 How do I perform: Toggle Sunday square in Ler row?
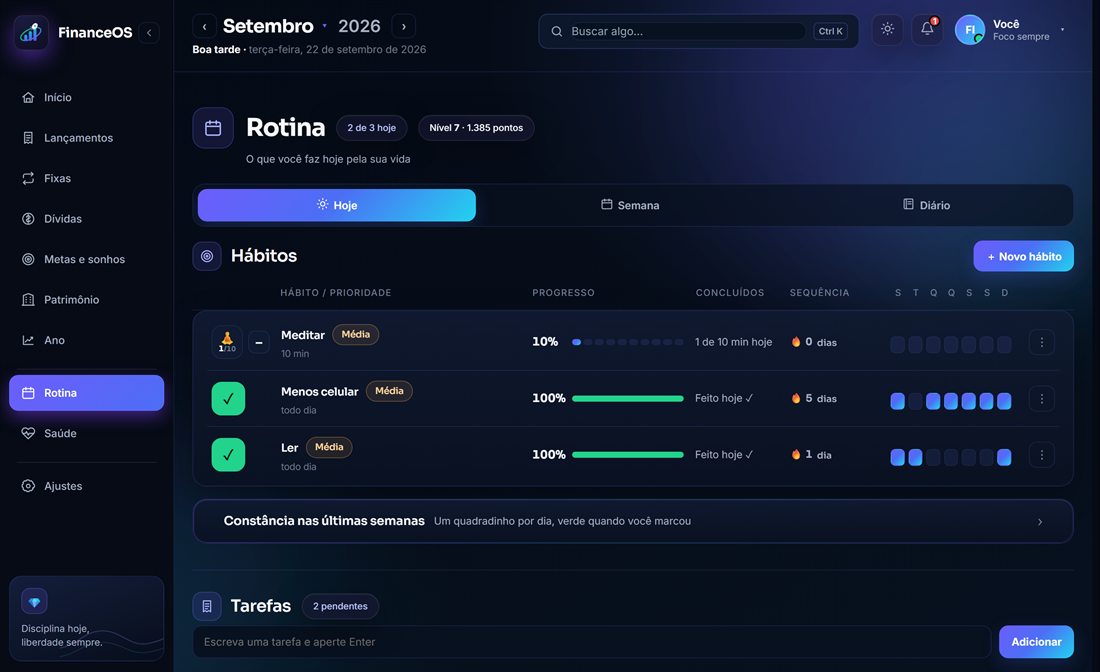1005,457
